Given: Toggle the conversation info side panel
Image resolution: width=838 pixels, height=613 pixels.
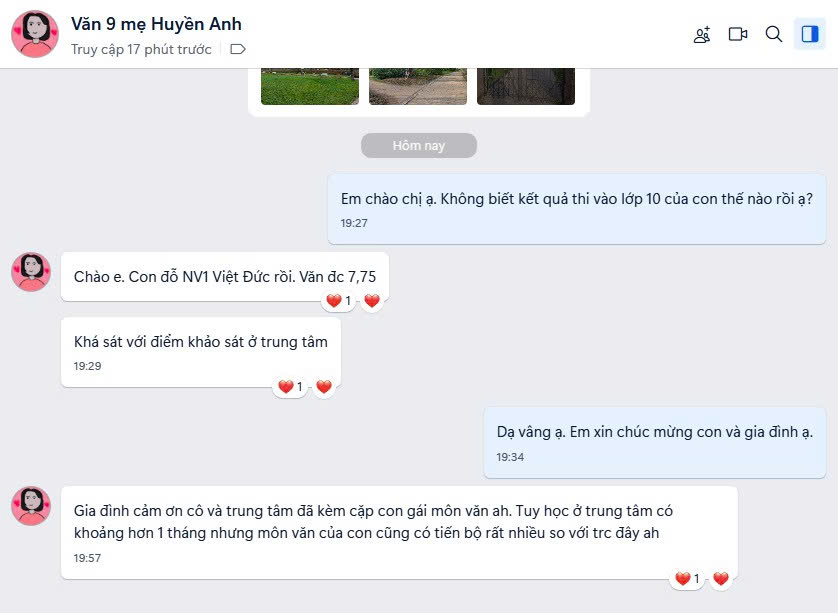Looking at the screenshot, I should click(x=810, y=34).
